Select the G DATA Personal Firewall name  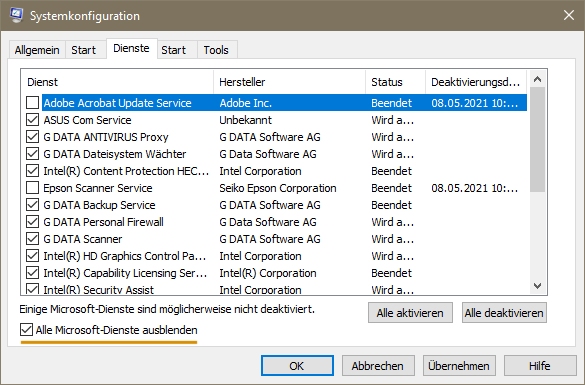point(103,222)
